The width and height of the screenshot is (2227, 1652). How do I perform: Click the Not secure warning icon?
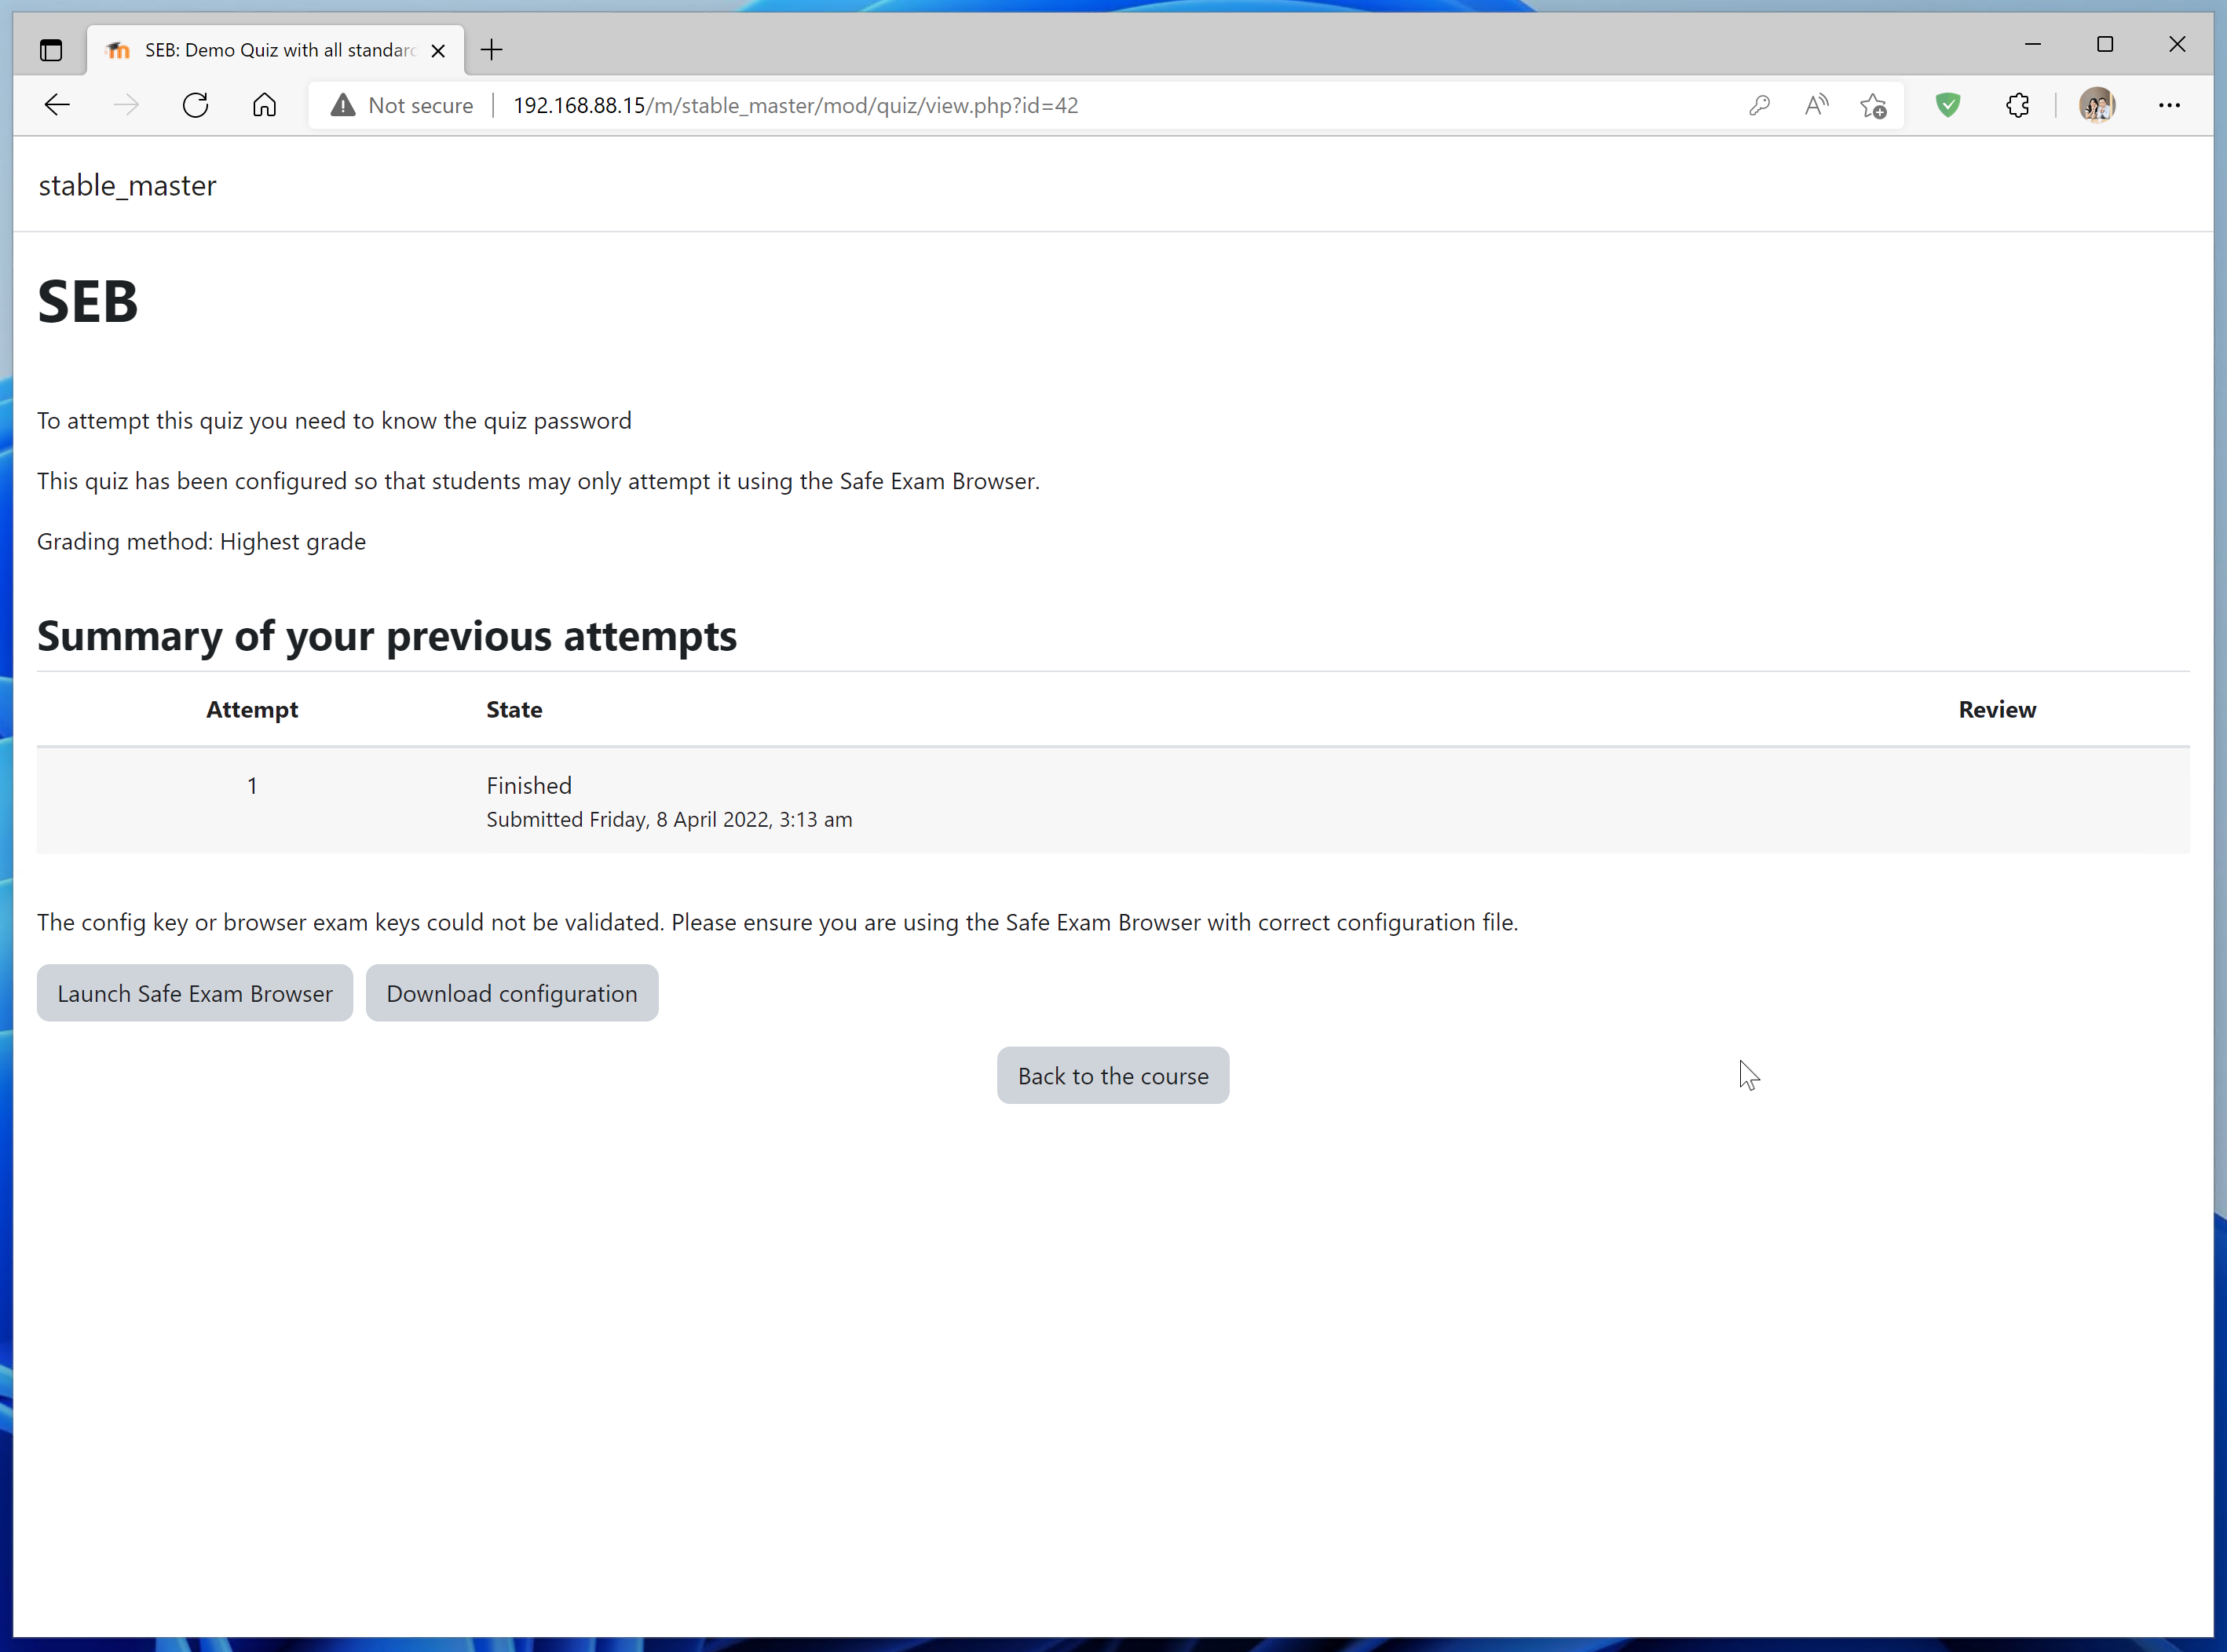(x=343, y=105)
